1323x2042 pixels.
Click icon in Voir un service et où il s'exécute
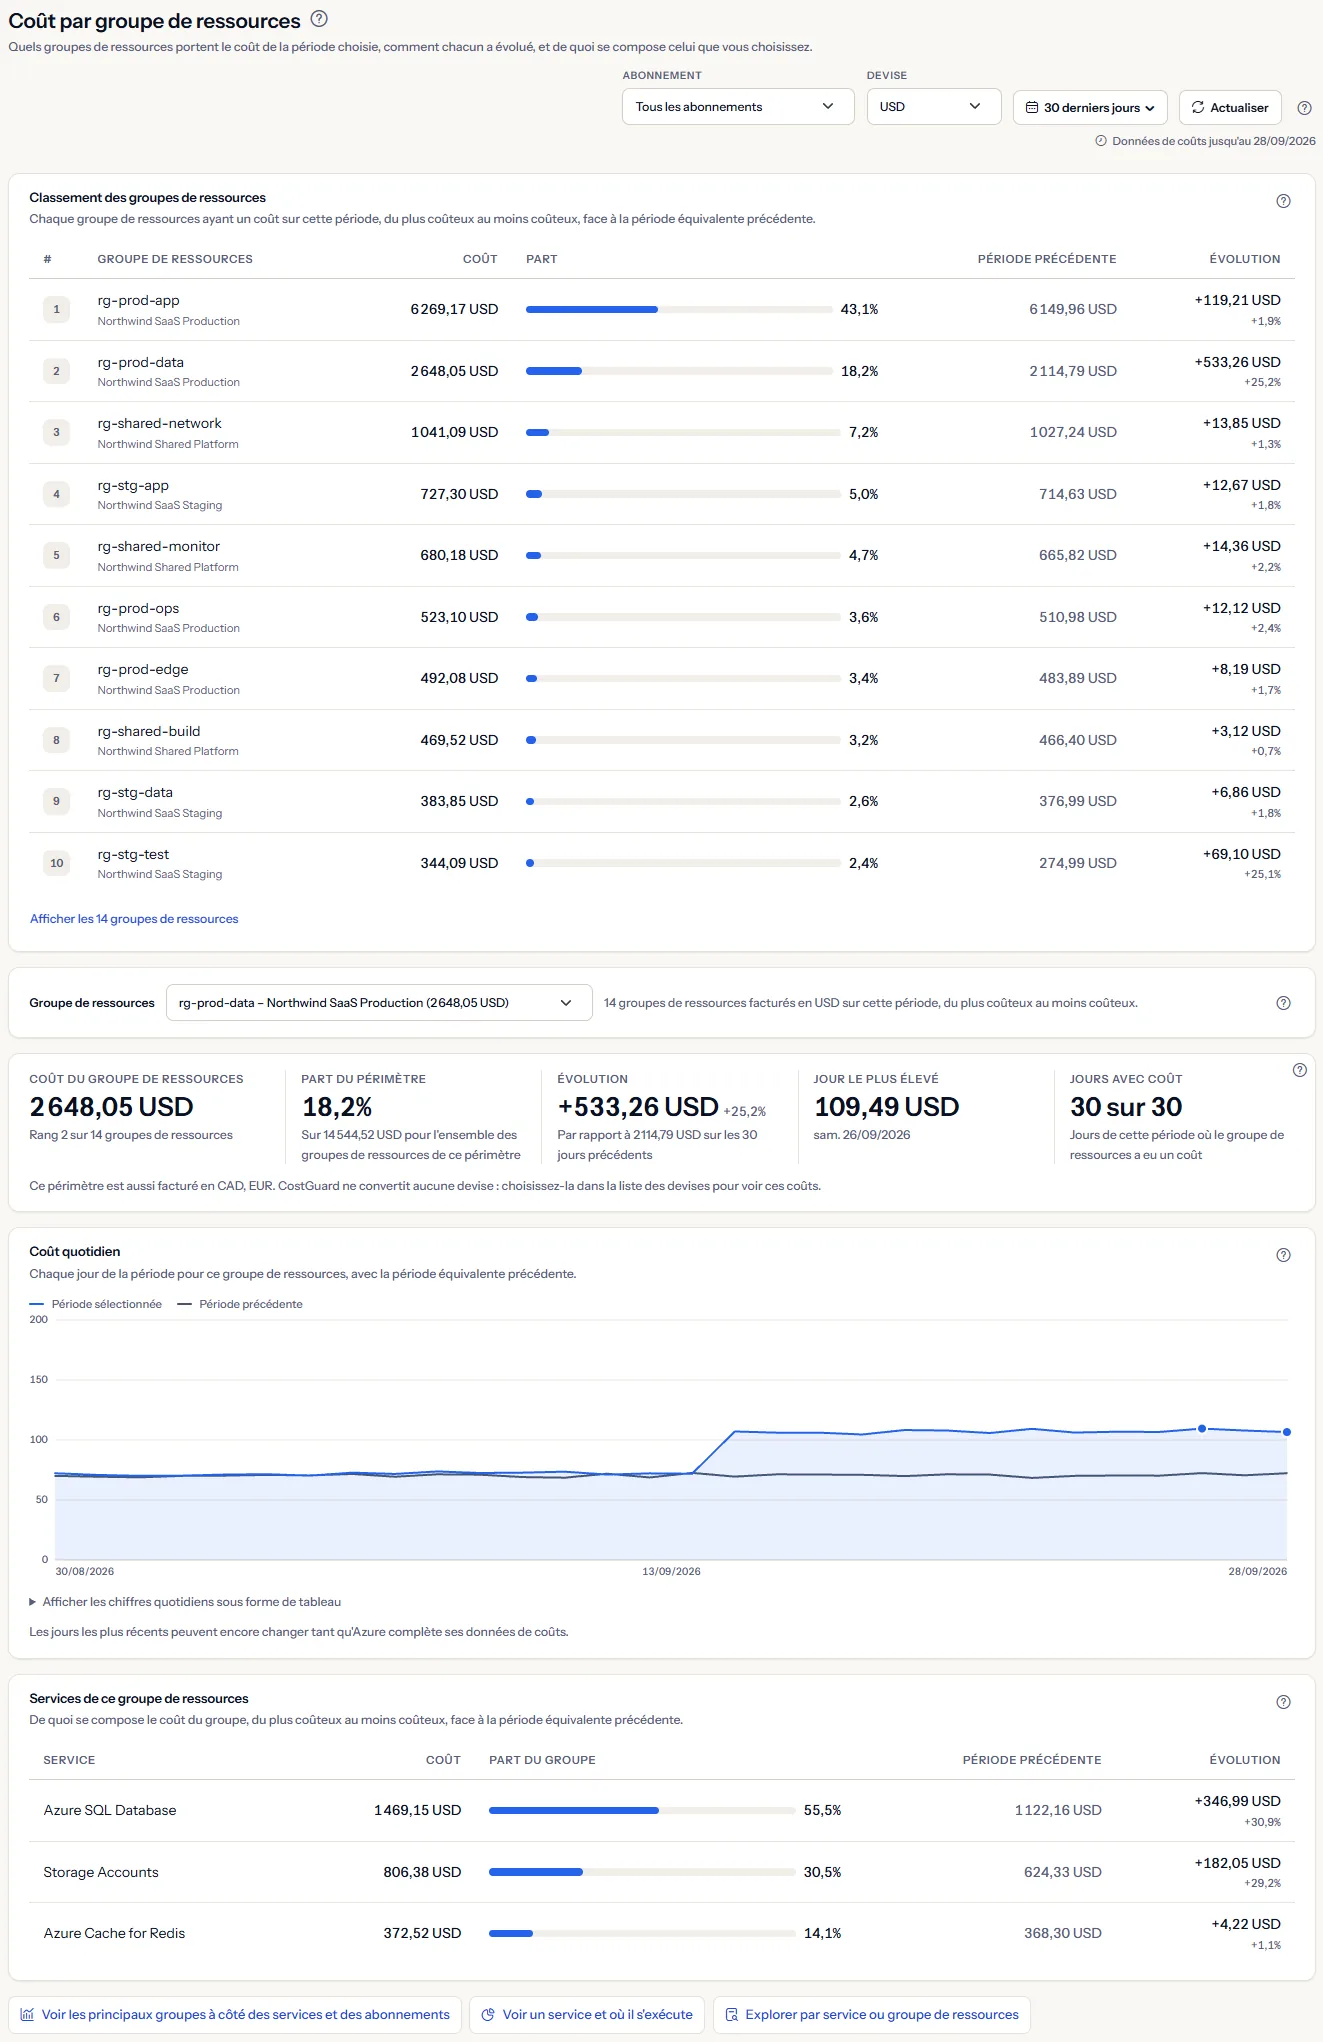coord(488,2015)
